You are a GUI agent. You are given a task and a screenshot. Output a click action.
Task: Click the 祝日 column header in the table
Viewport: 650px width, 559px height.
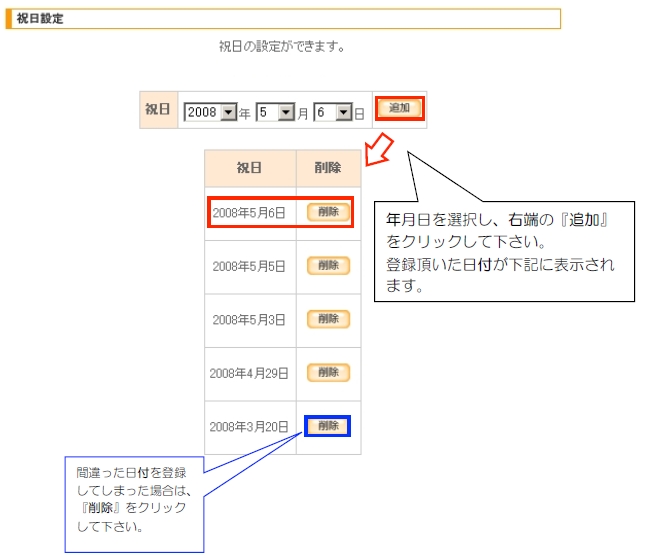point(250,168)
